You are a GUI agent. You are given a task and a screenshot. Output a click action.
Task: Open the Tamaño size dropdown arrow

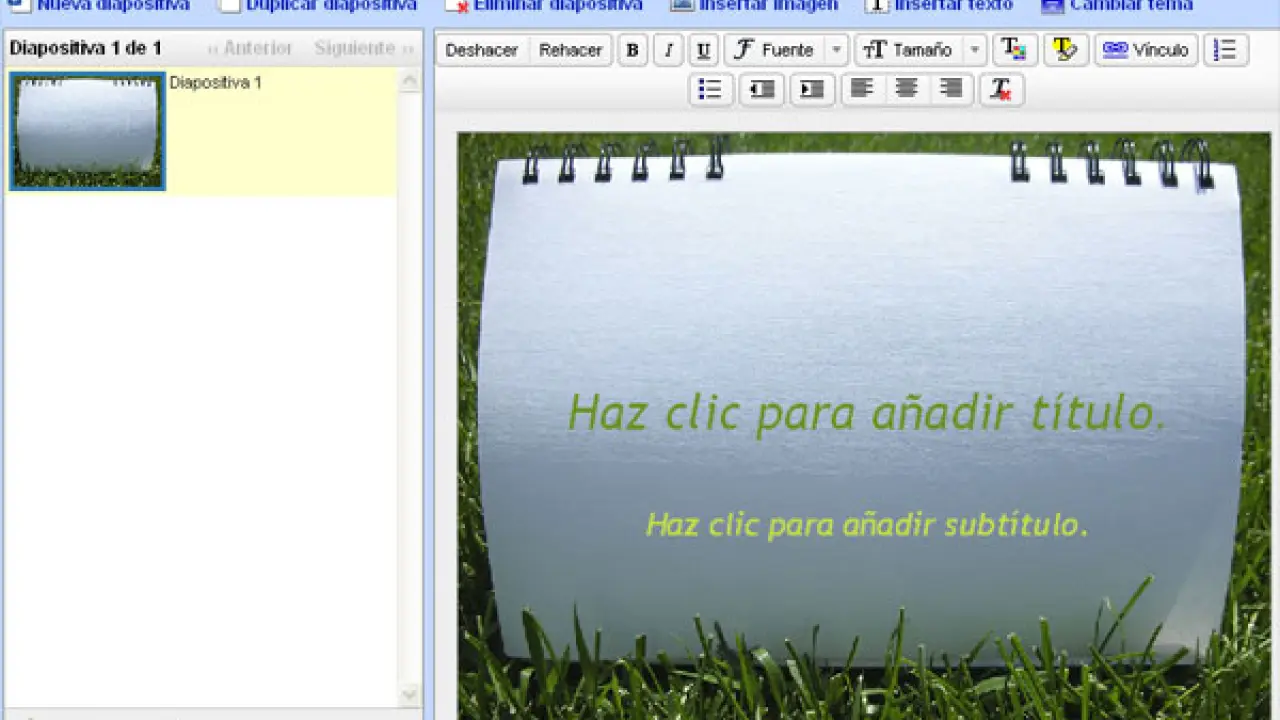point(975,50)
